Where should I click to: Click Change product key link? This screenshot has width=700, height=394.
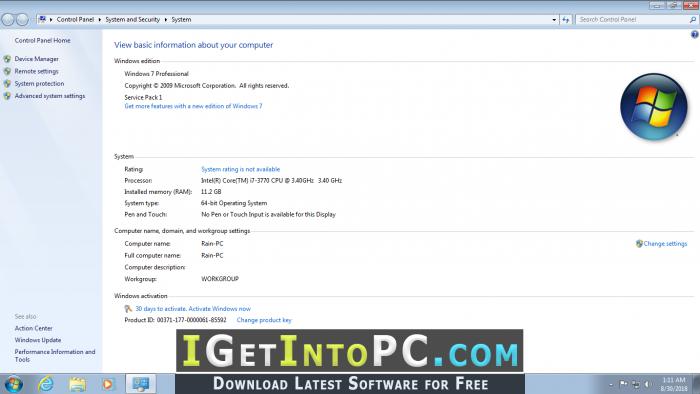click(264, 320)
